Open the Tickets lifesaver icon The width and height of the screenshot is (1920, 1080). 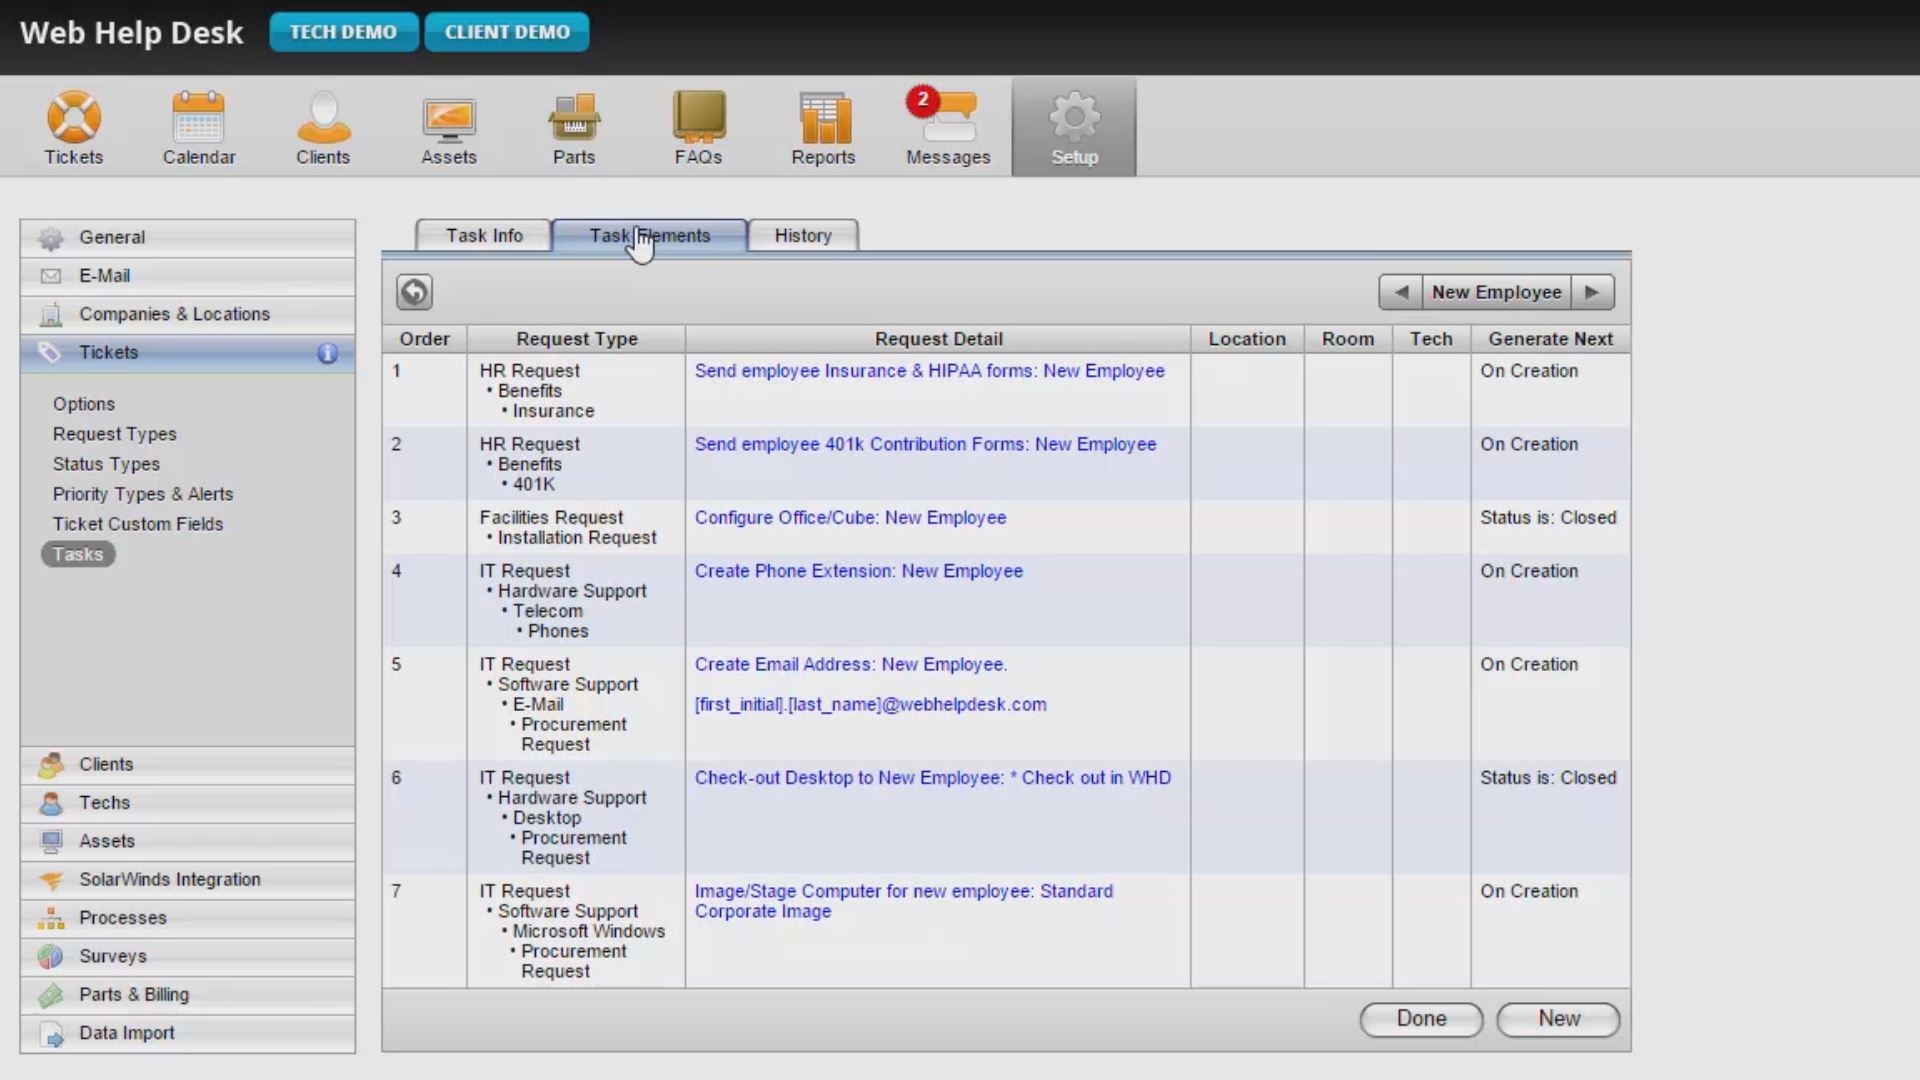coord(74,118)
